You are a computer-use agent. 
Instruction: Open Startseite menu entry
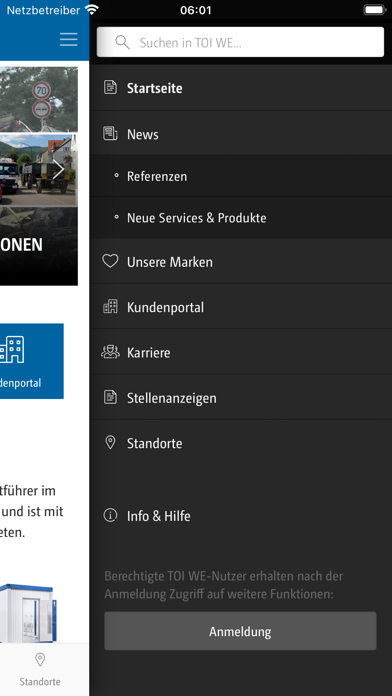tap(241, 88)
